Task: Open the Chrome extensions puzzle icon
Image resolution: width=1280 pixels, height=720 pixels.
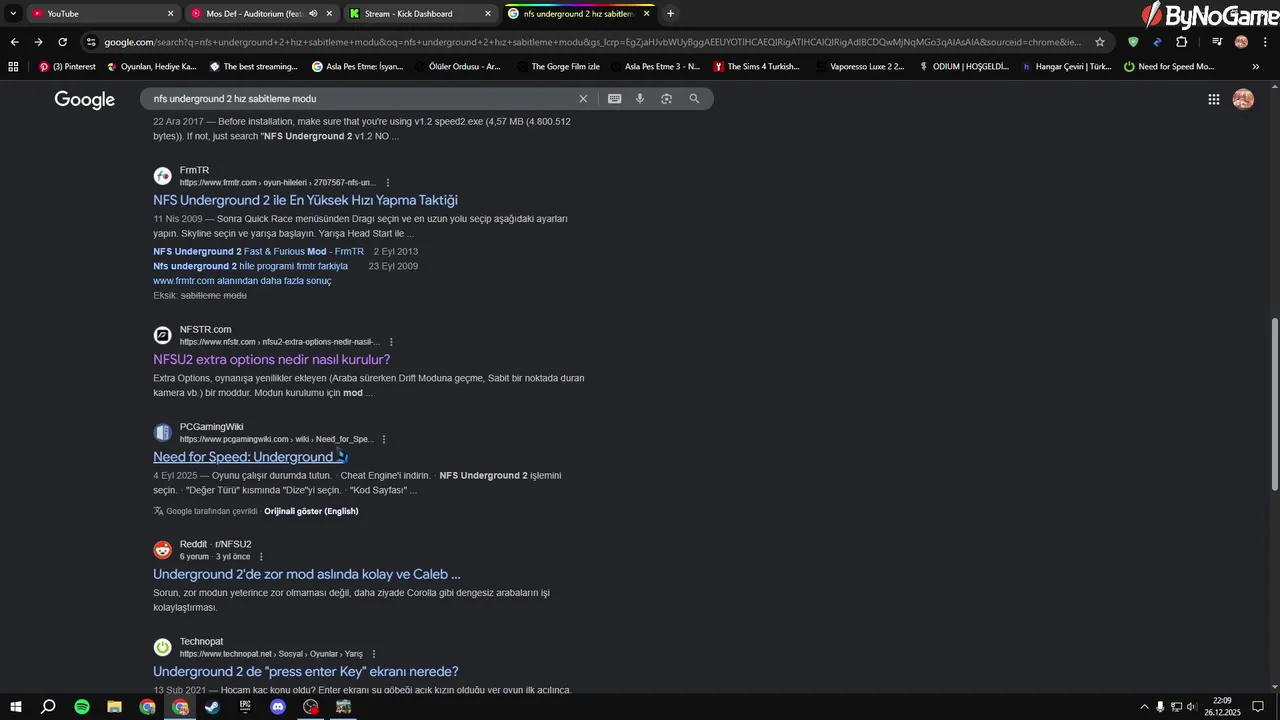Action: [1181, 42]
